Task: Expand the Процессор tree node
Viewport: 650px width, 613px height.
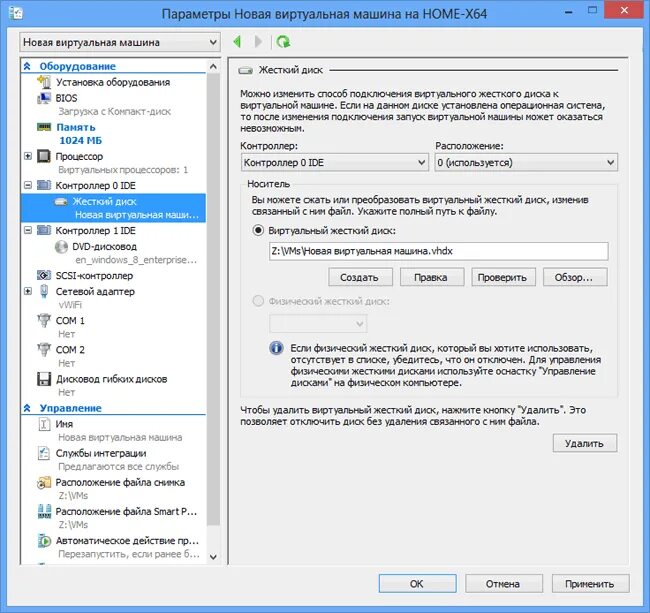Action: 28,156
